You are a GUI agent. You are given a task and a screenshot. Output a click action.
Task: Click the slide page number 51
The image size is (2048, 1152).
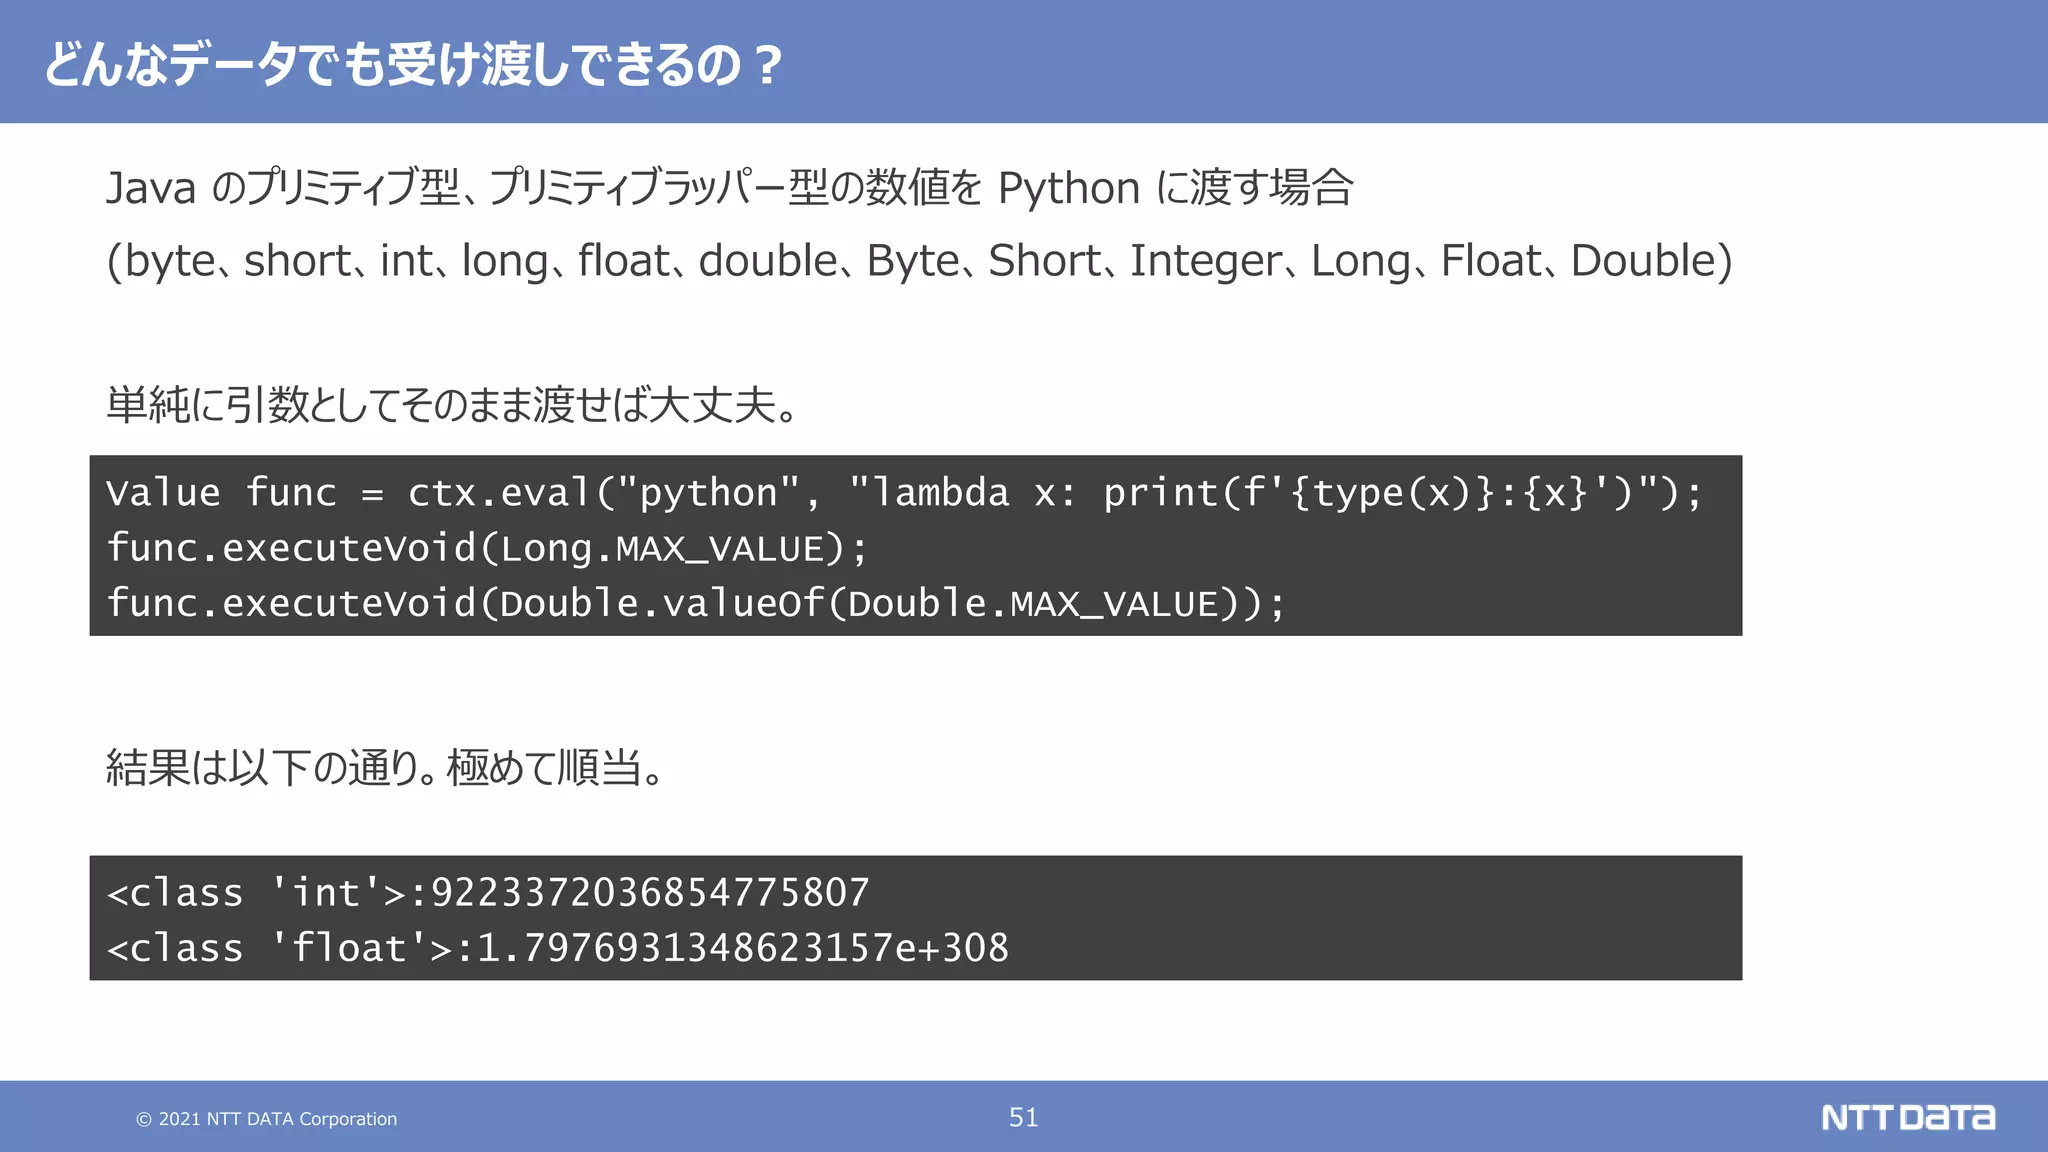click(1024, 1118)
